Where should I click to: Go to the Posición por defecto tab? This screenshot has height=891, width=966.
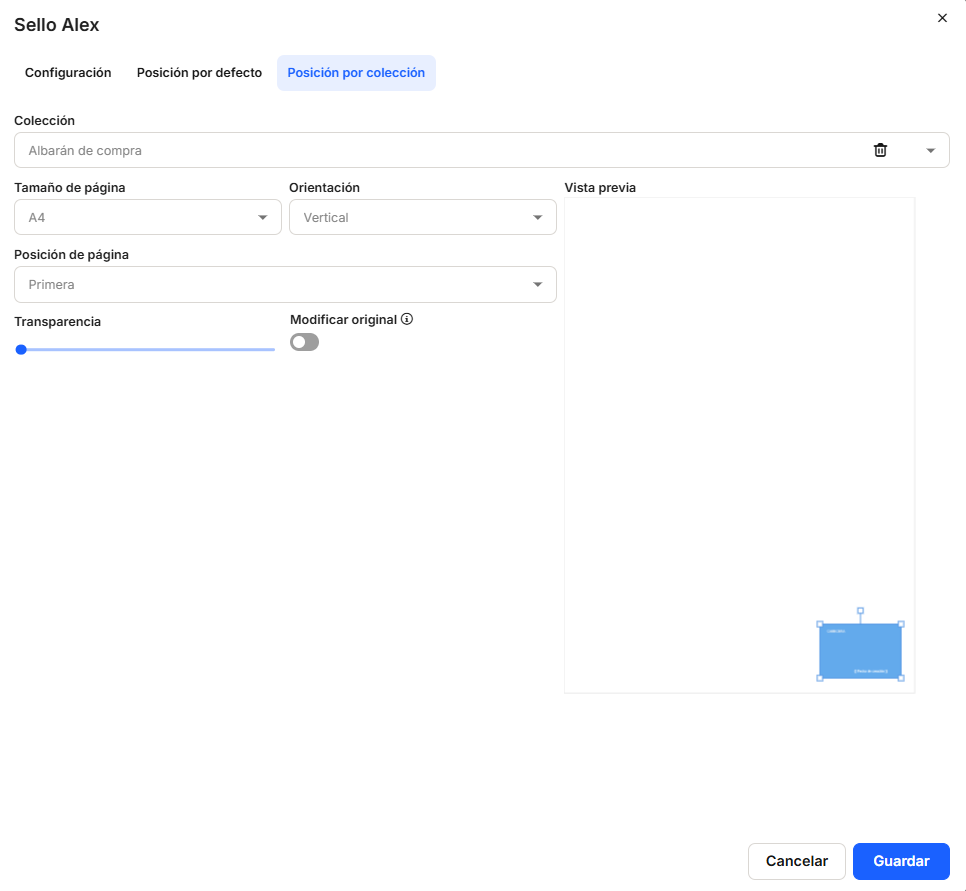199,73
